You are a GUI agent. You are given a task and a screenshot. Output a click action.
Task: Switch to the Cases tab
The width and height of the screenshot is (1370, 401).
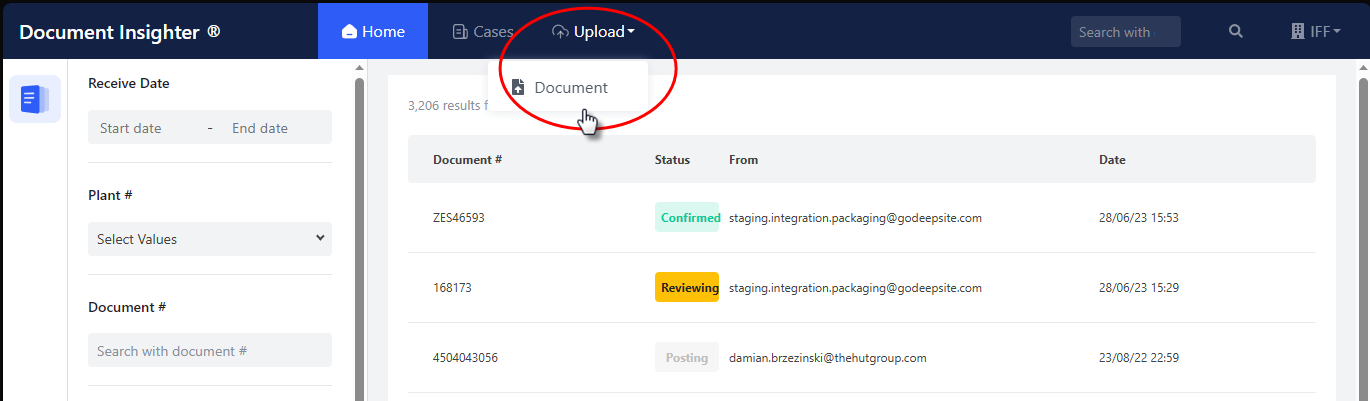point(482,32)
